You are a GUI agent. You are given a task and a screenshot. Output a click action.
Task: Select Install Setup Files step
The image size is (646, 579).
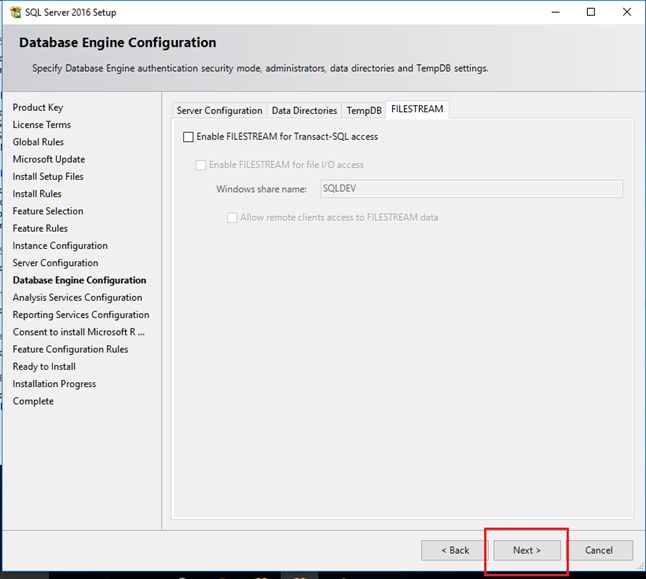click(x=48, y=176)
